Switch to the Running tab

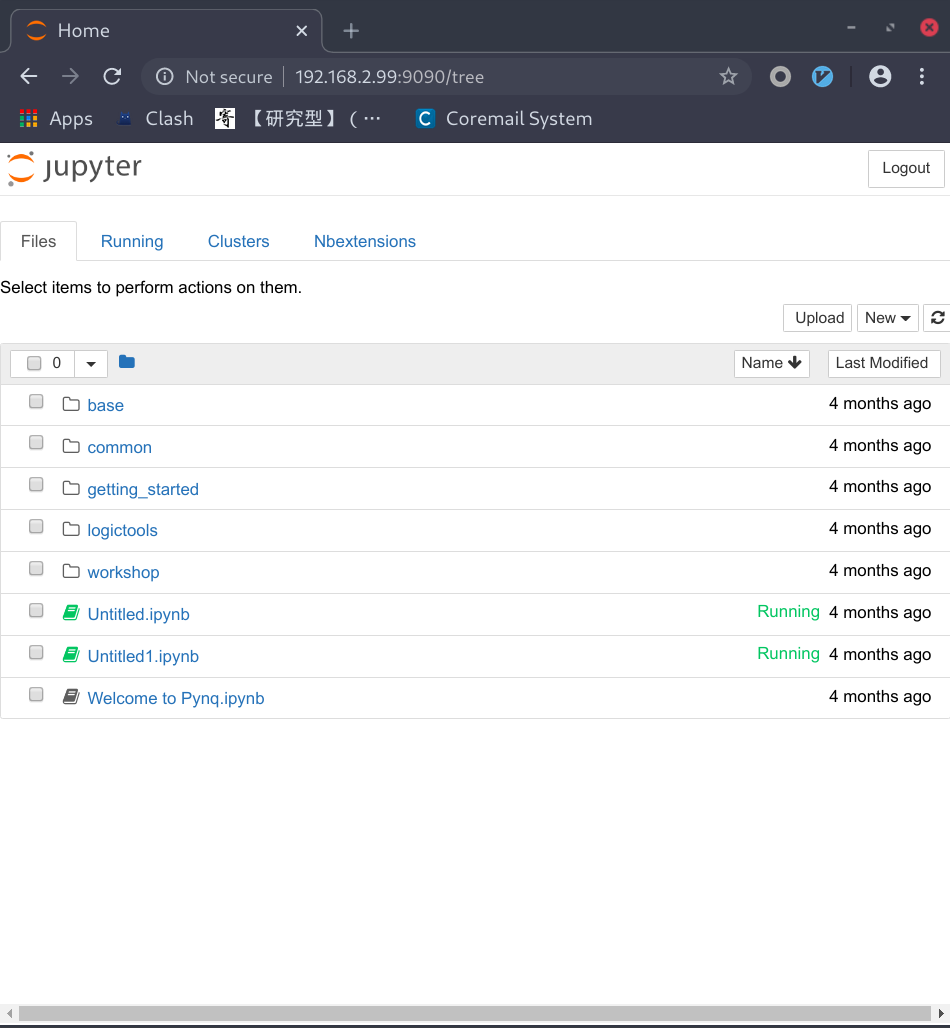coord(132,241)
